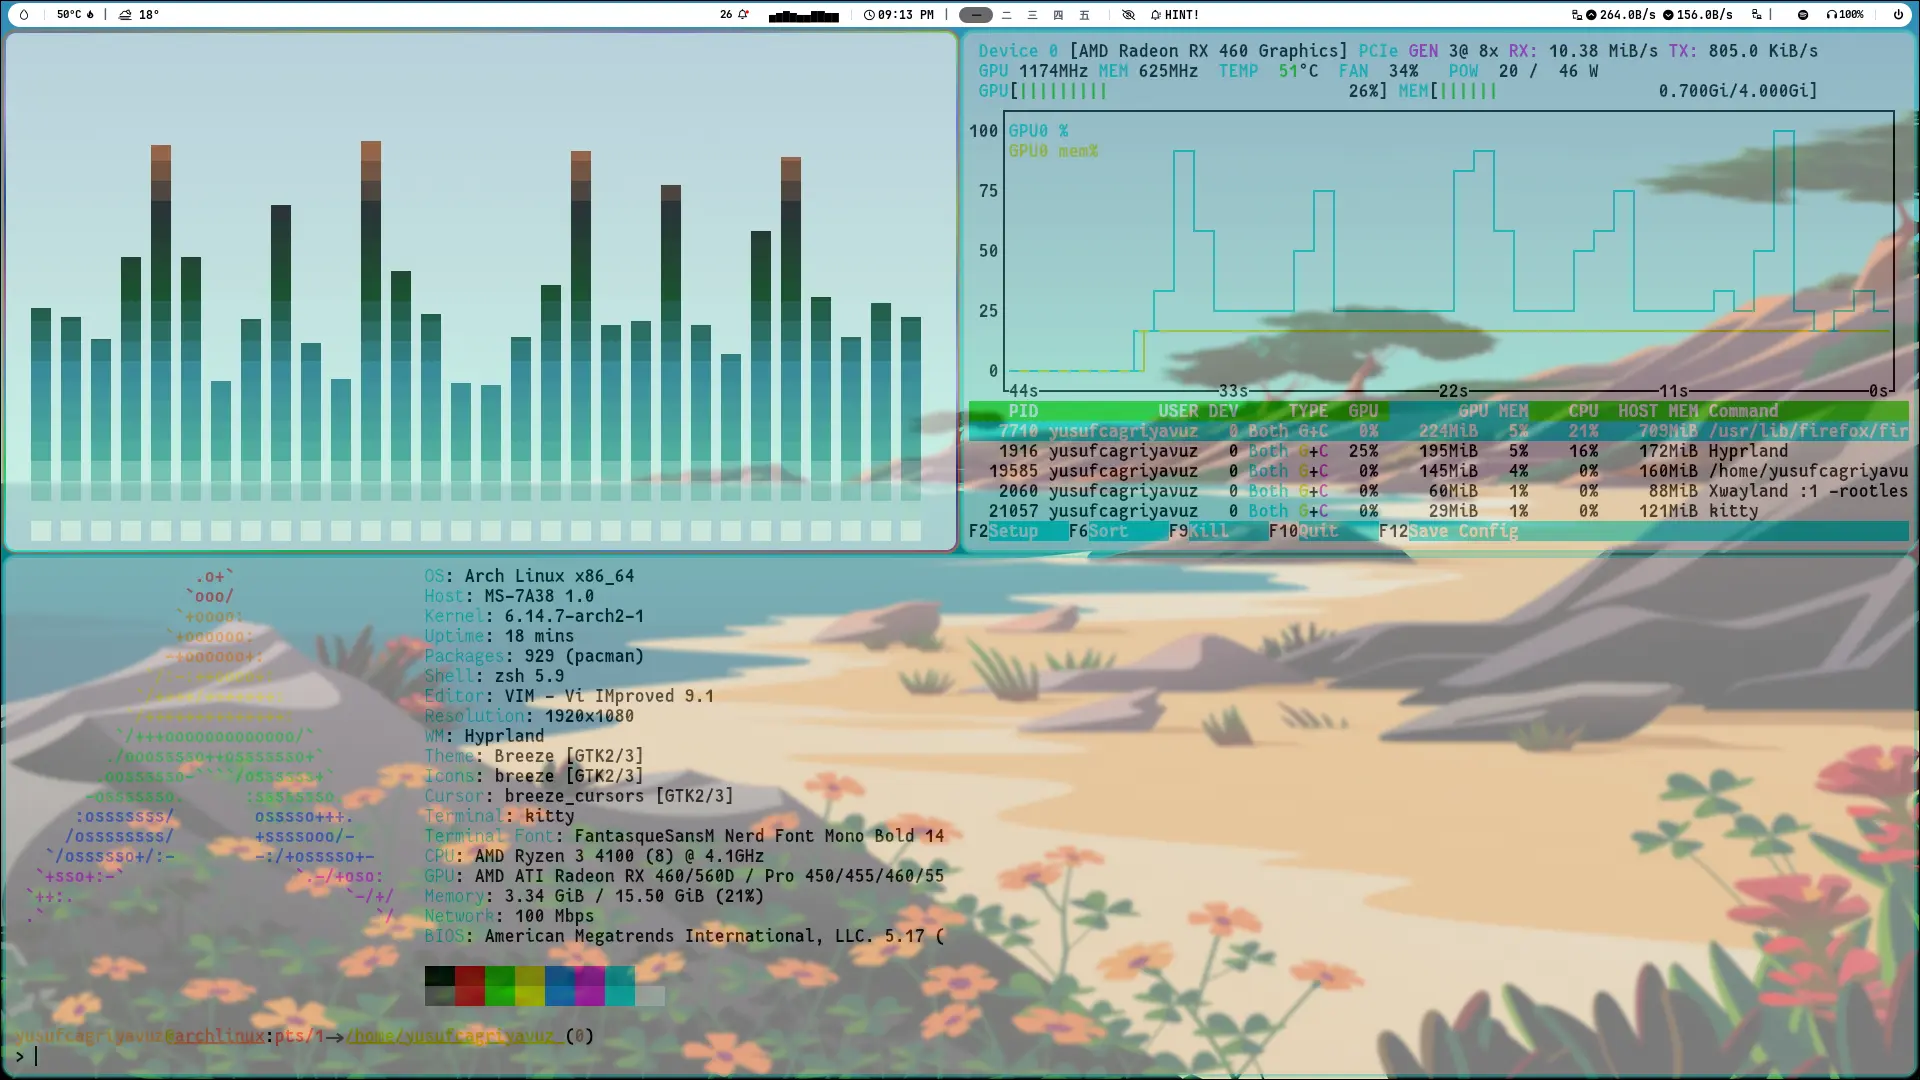Image resolution: width=1920 pixels, height=1080 pixels.
Task: Click the USER column header in nvtop
Action: [x=1178, y=411]
